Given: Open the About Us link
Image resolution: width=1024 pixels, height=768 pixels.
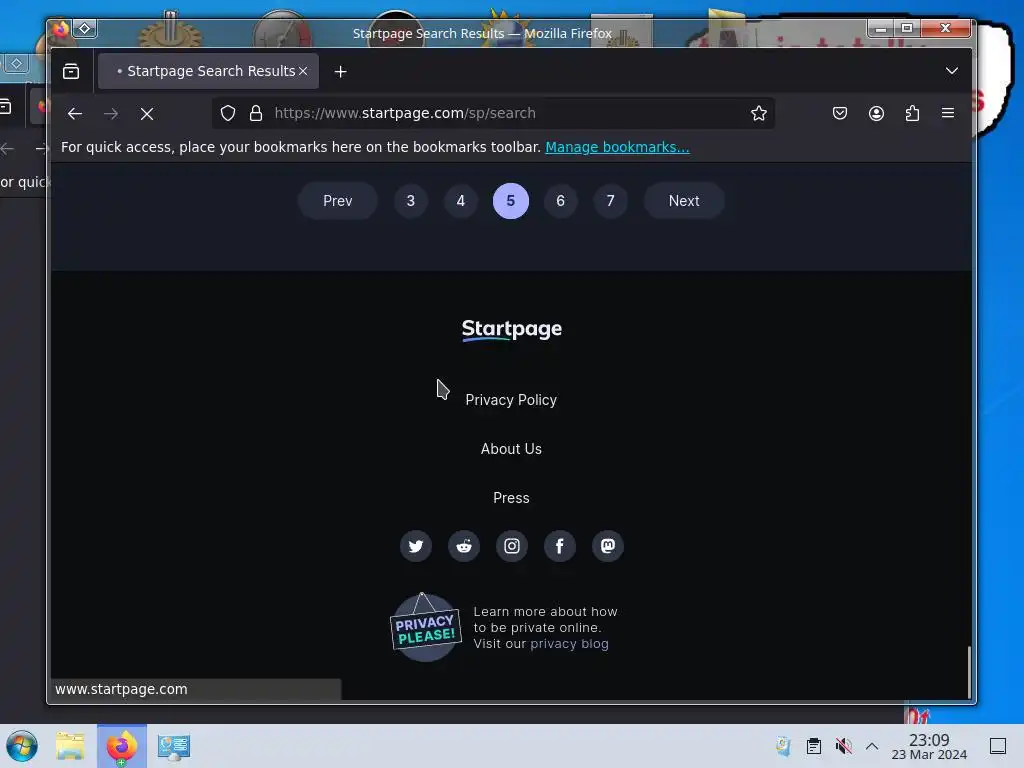Looking at the screenshot, I should coord(511,449).
